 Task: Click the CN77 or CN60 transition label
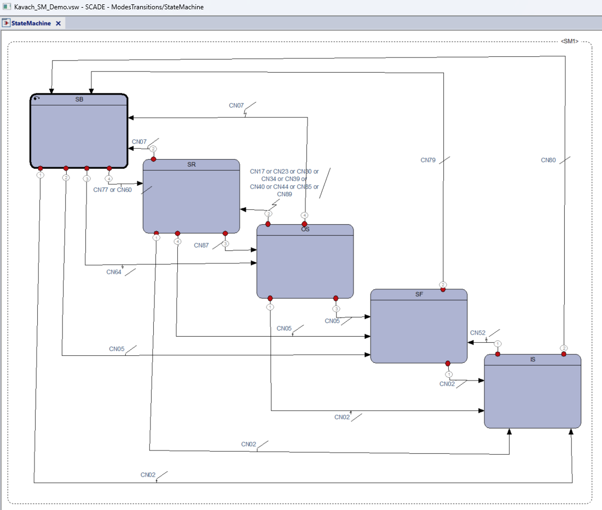coord(112,190)
